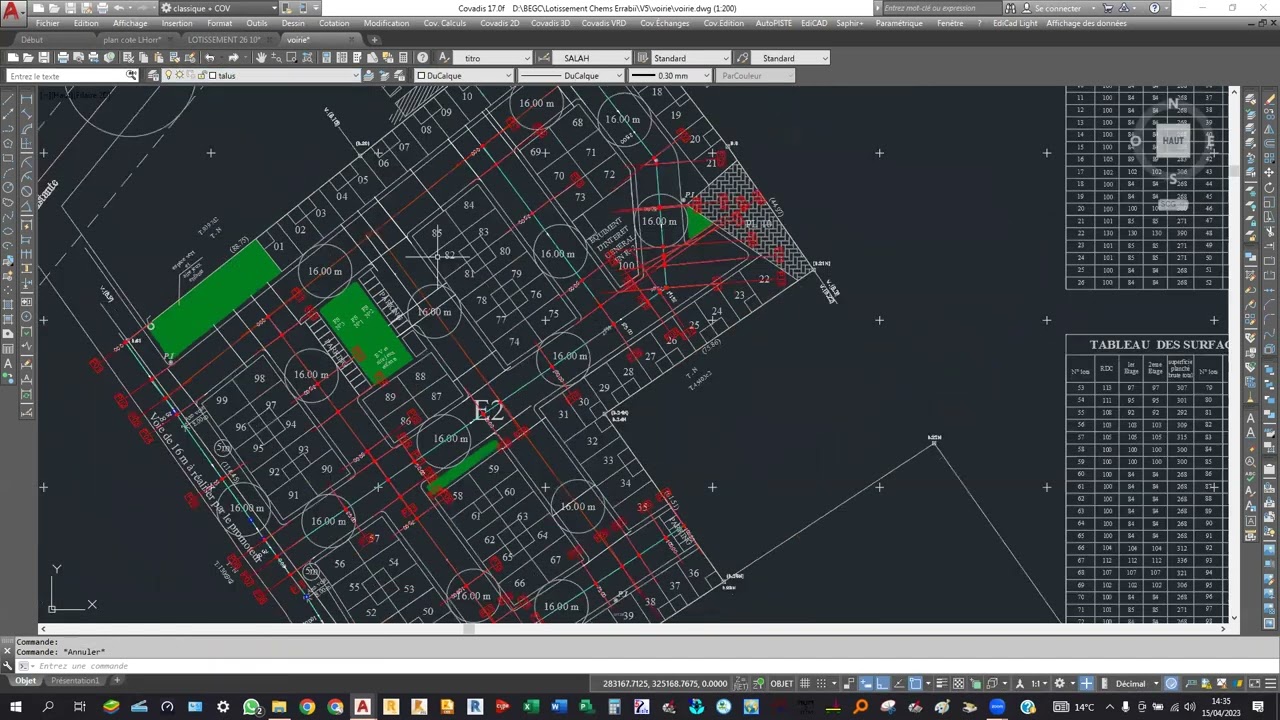The width and height of the screenshot is (1280, 720).
Task: Click the find text search icon
Action: [131, 76]
